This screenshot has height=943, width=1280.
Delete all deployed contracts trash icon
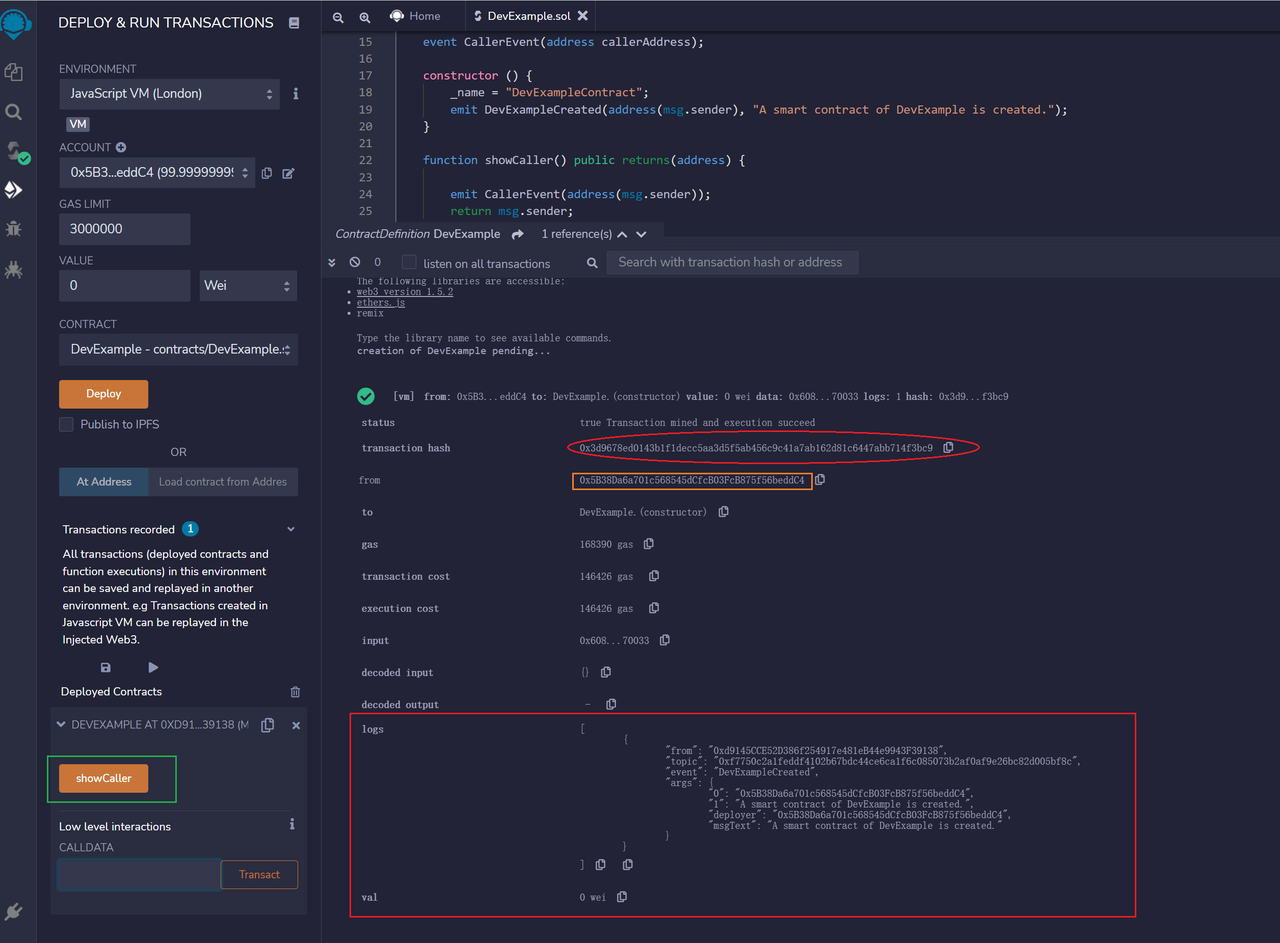point(295,692)
